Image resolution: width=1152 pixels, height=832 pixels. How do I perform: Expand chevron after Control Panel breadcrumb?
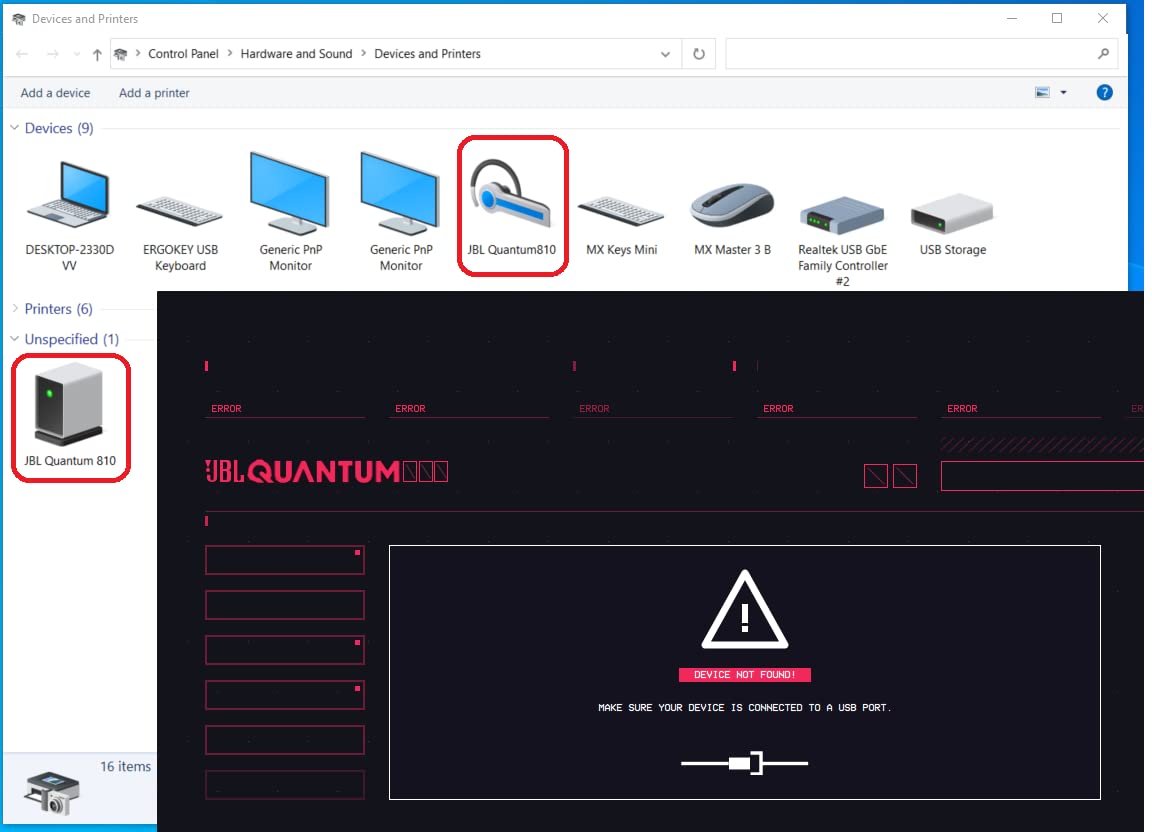point(229,54)
